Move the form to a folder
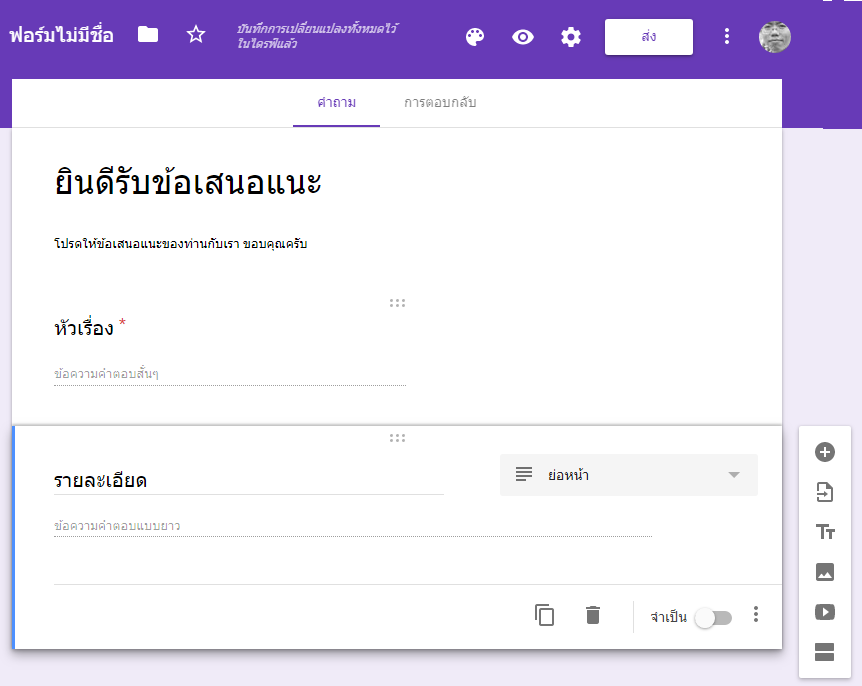 click(x=148, y=35)
